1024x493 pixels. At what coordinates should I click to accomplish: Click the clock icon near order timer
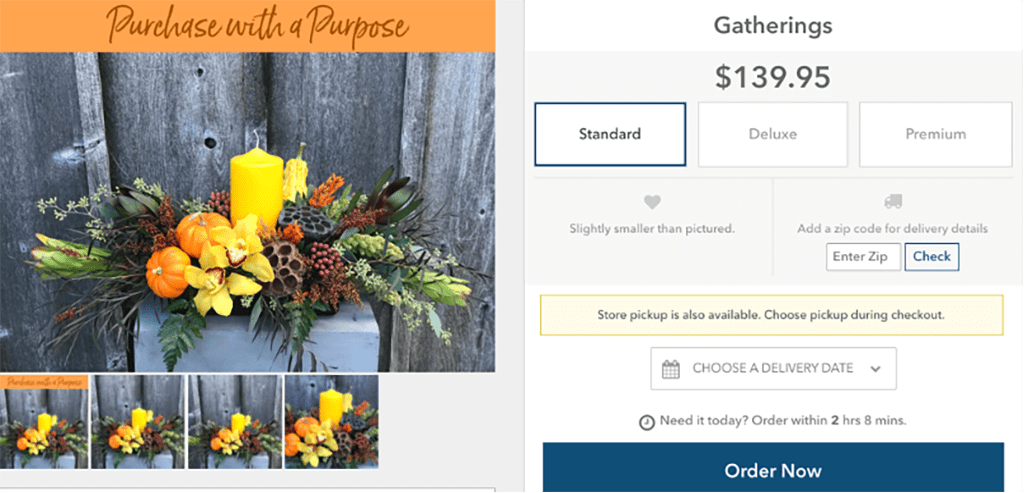[x=647, y=422]
